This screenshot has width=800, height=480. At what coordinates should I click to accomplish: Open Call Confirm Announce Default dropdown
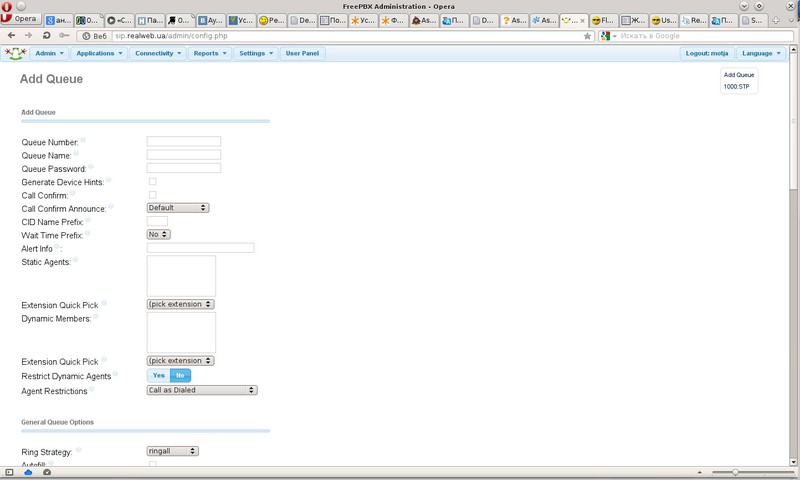(178, 208)
